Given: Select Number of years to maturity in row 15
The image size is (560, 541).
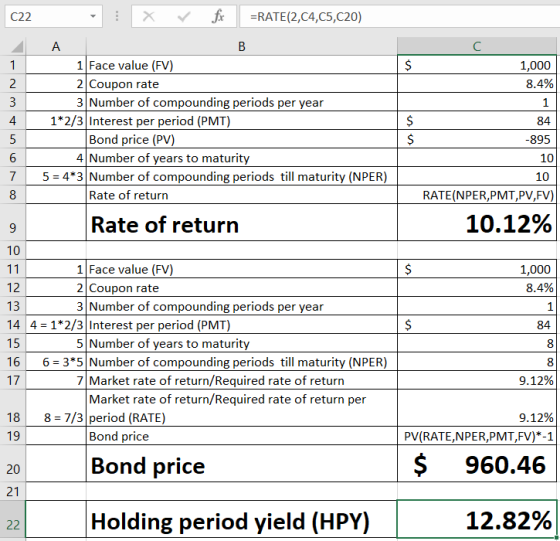Looking at the screenshot, I should click(x=241, y=343).
